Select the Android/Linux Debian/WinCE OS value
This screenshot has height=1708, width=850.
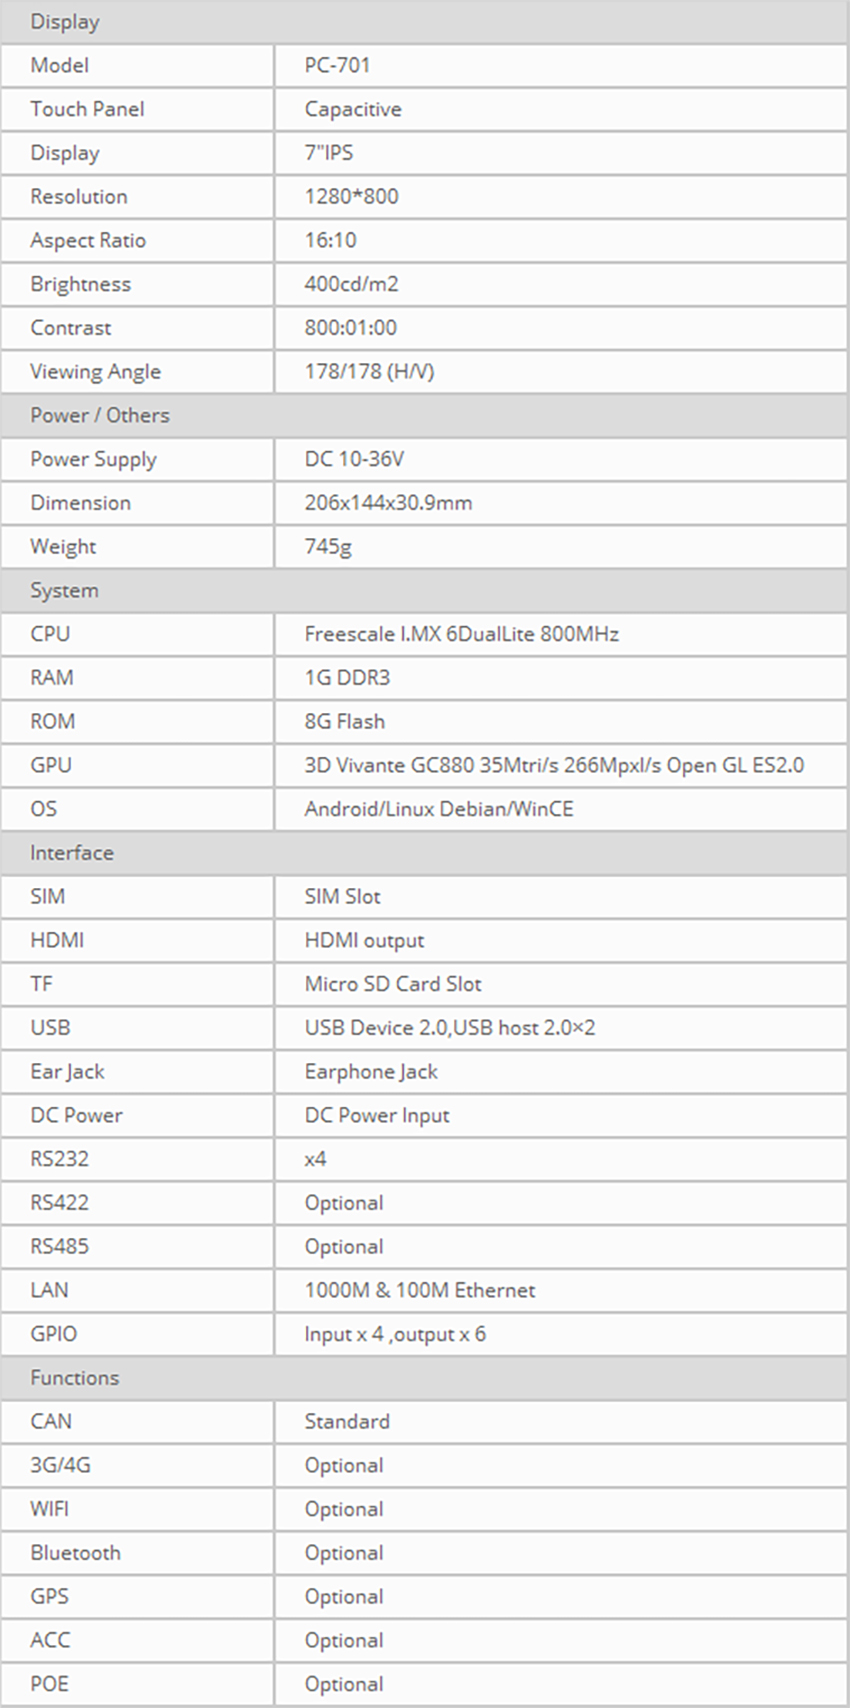(x=439, y=809)
